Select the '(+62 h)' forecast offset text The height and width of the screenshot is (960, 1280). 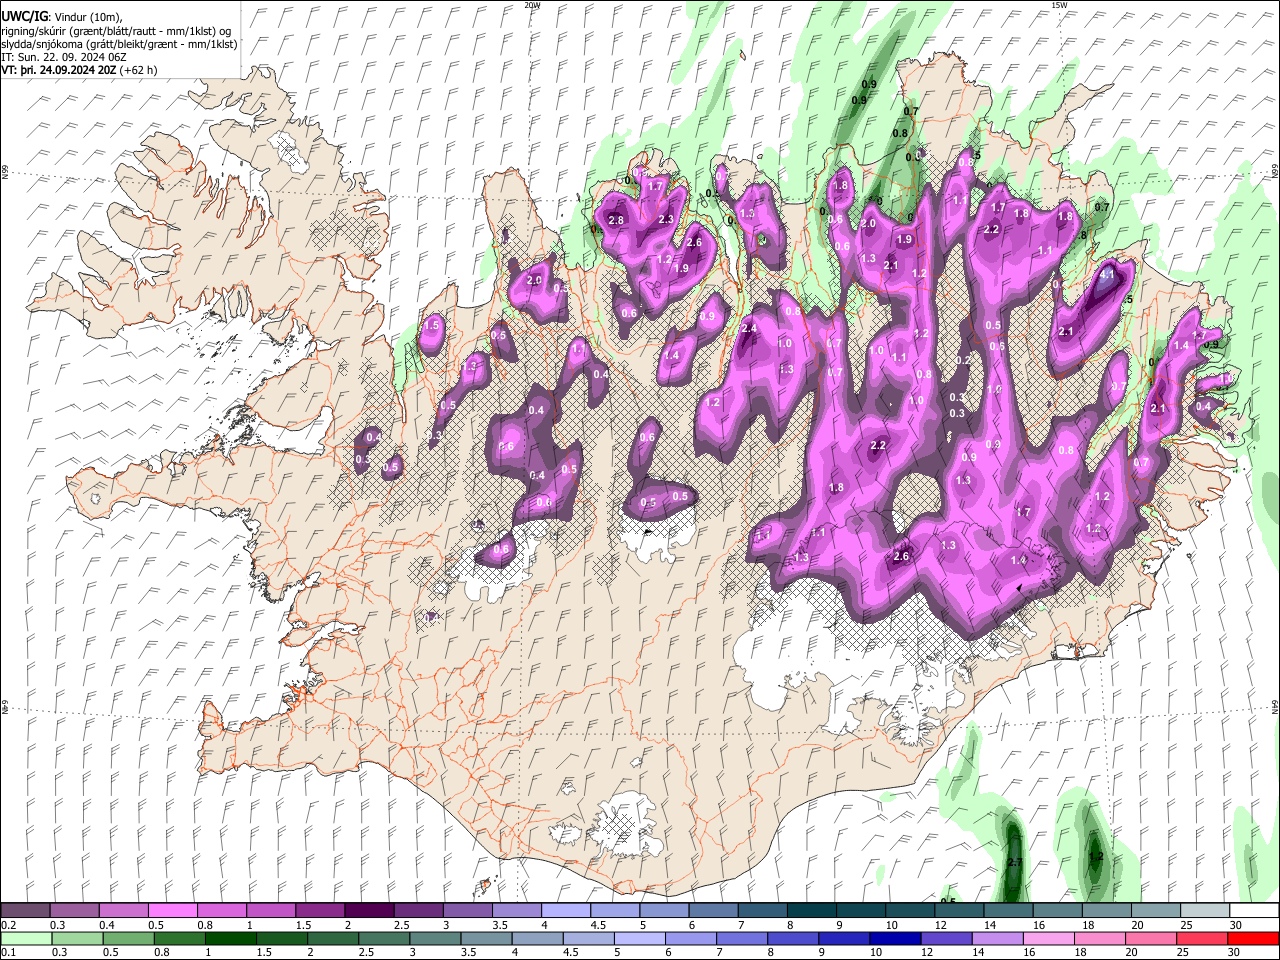(138, 70)
